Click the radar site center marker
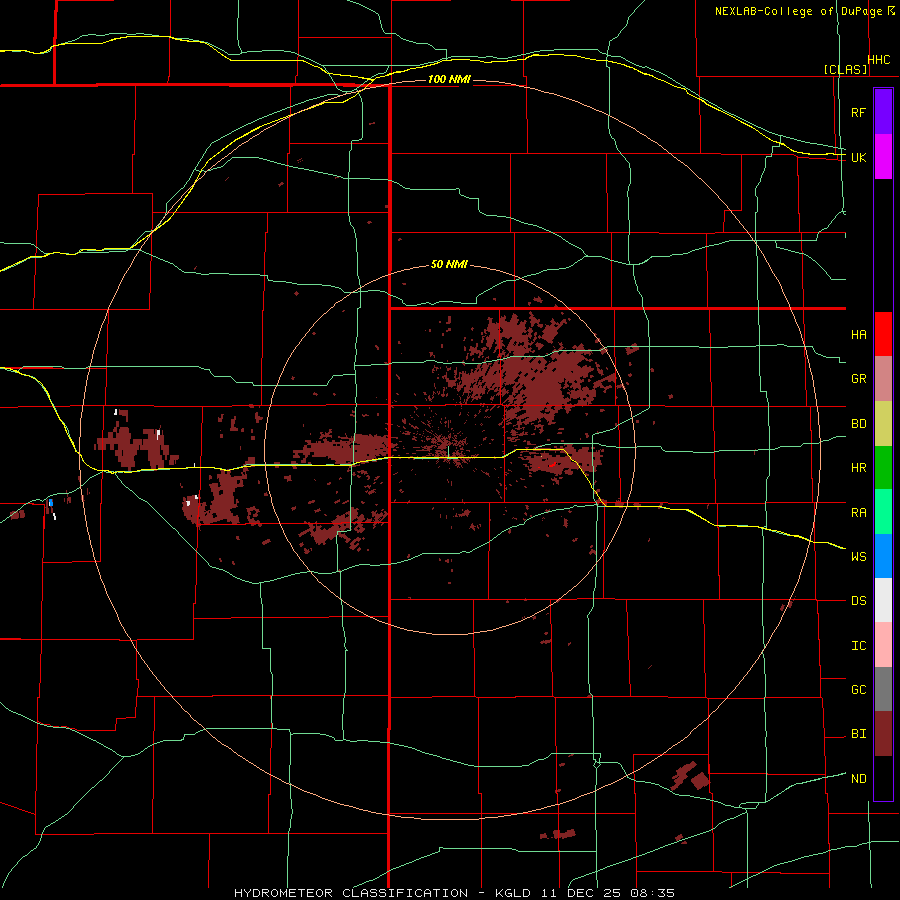Image resolution: width=900 pixels, height=900 pixels. click(x=448, y=451)
